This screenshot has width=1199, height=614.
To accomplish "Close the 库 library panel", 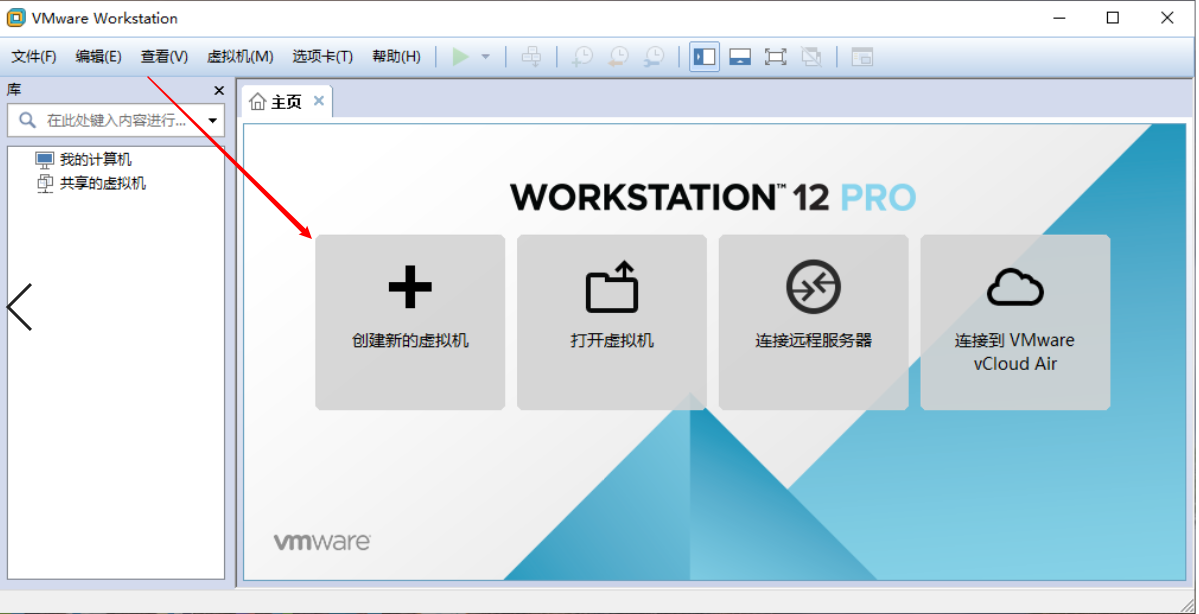I will [219, 90].
